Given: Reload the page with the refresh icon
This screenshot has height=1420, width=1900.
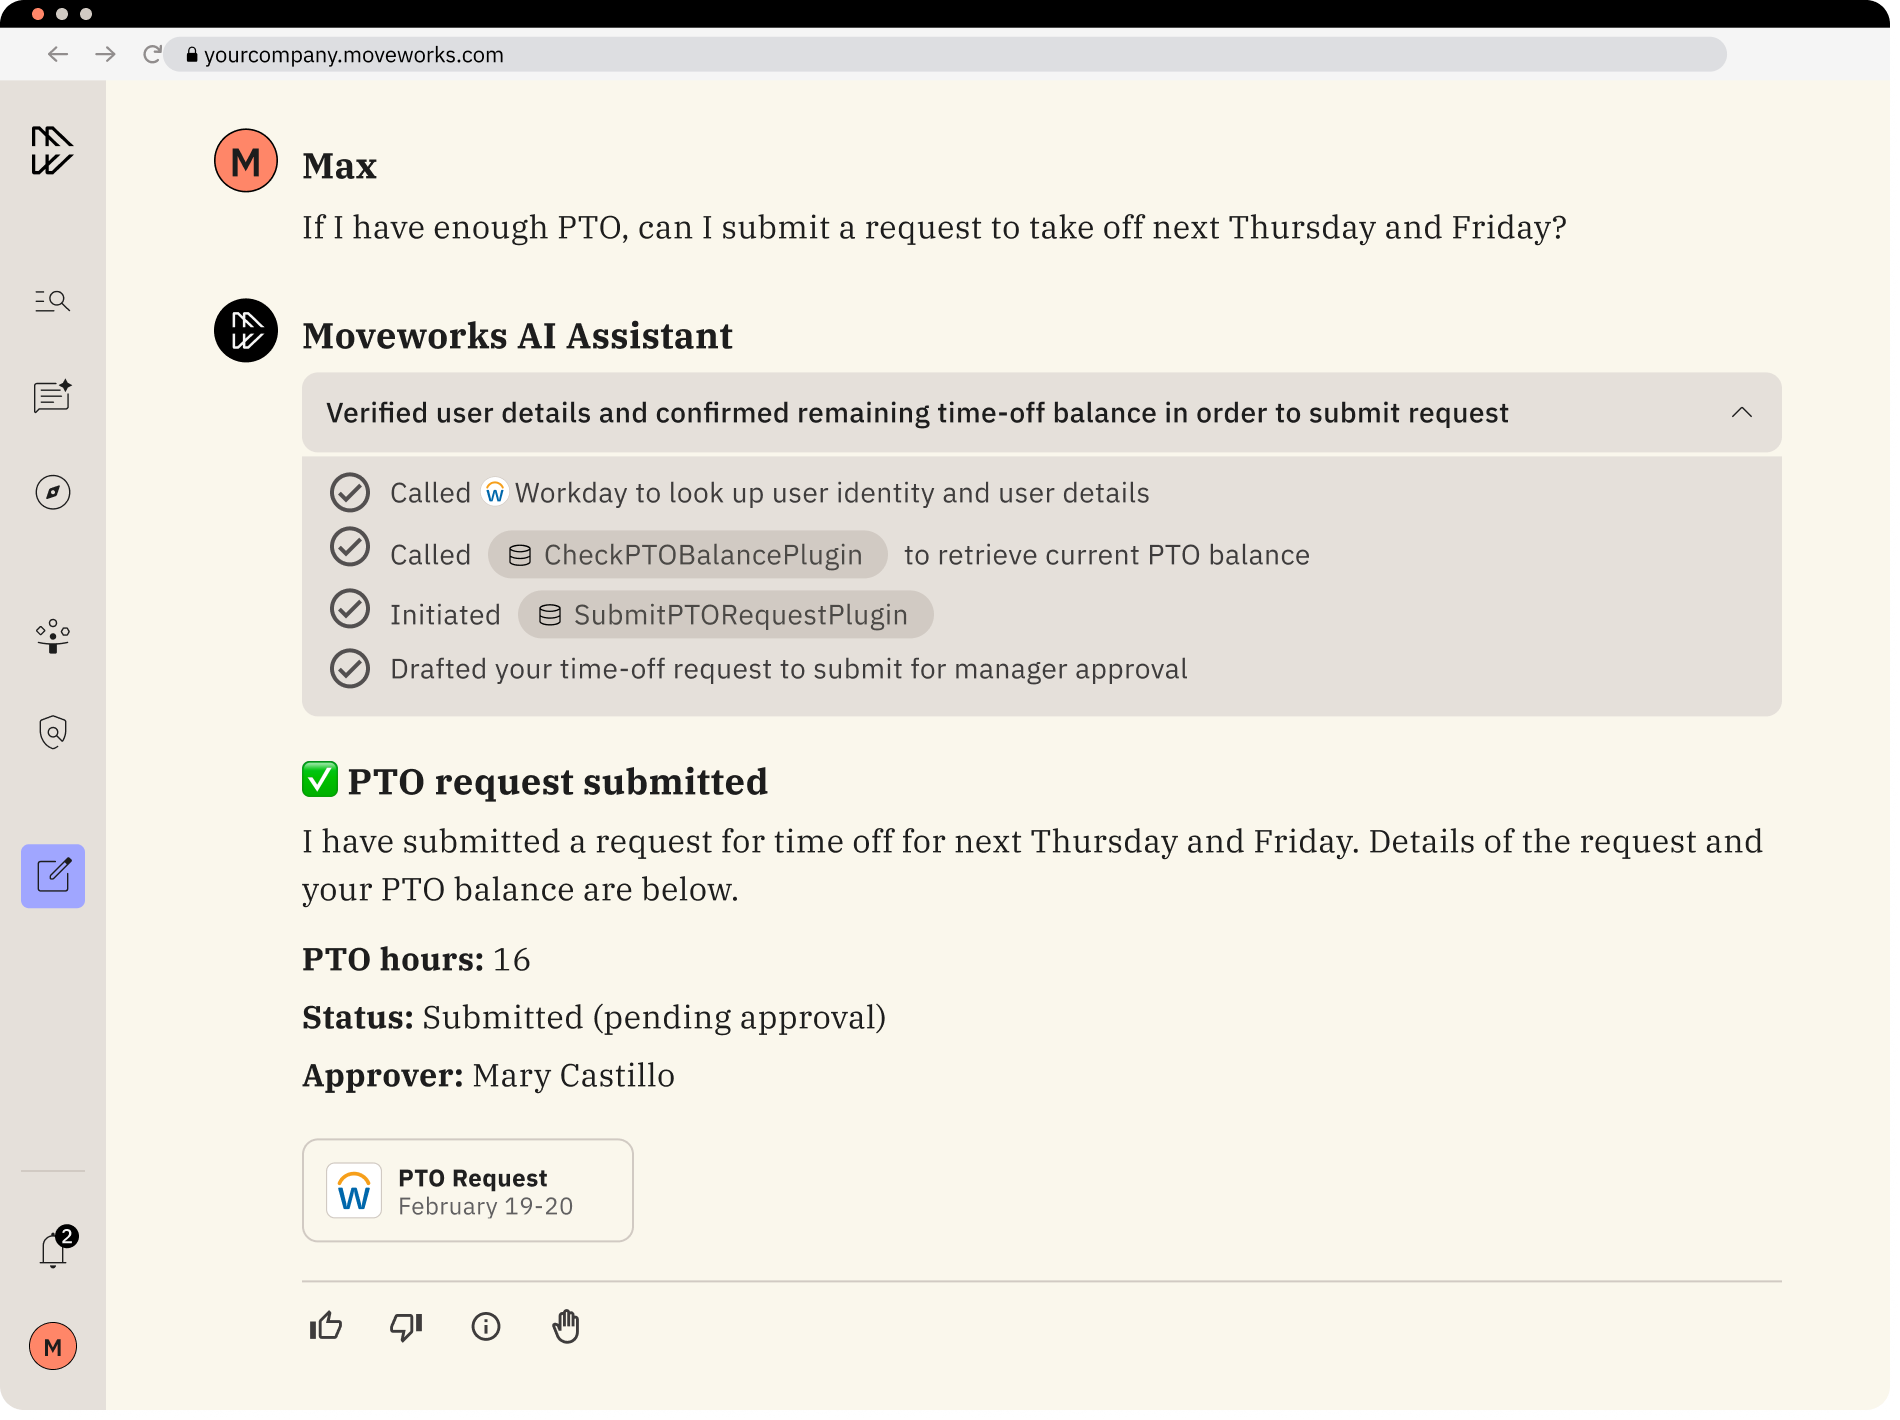Looking at the screenshot, I should click(x=152, y=54).
